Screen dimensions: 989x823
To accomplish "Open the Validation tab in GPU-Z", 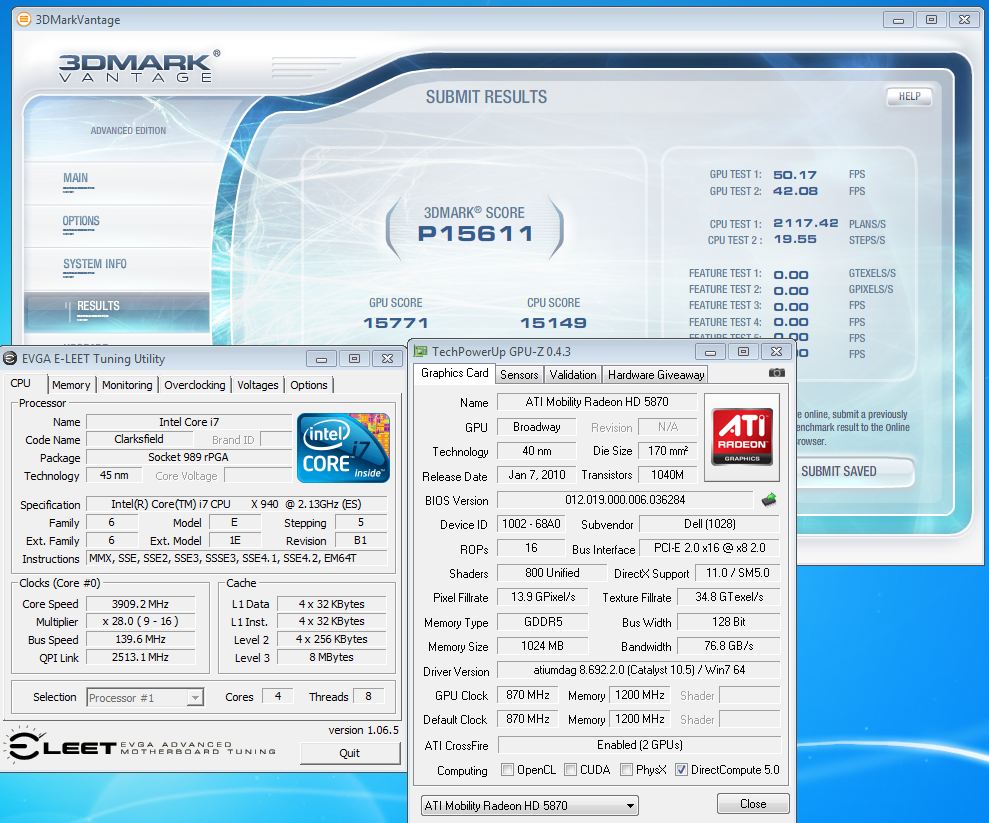I will click(573, 375).
